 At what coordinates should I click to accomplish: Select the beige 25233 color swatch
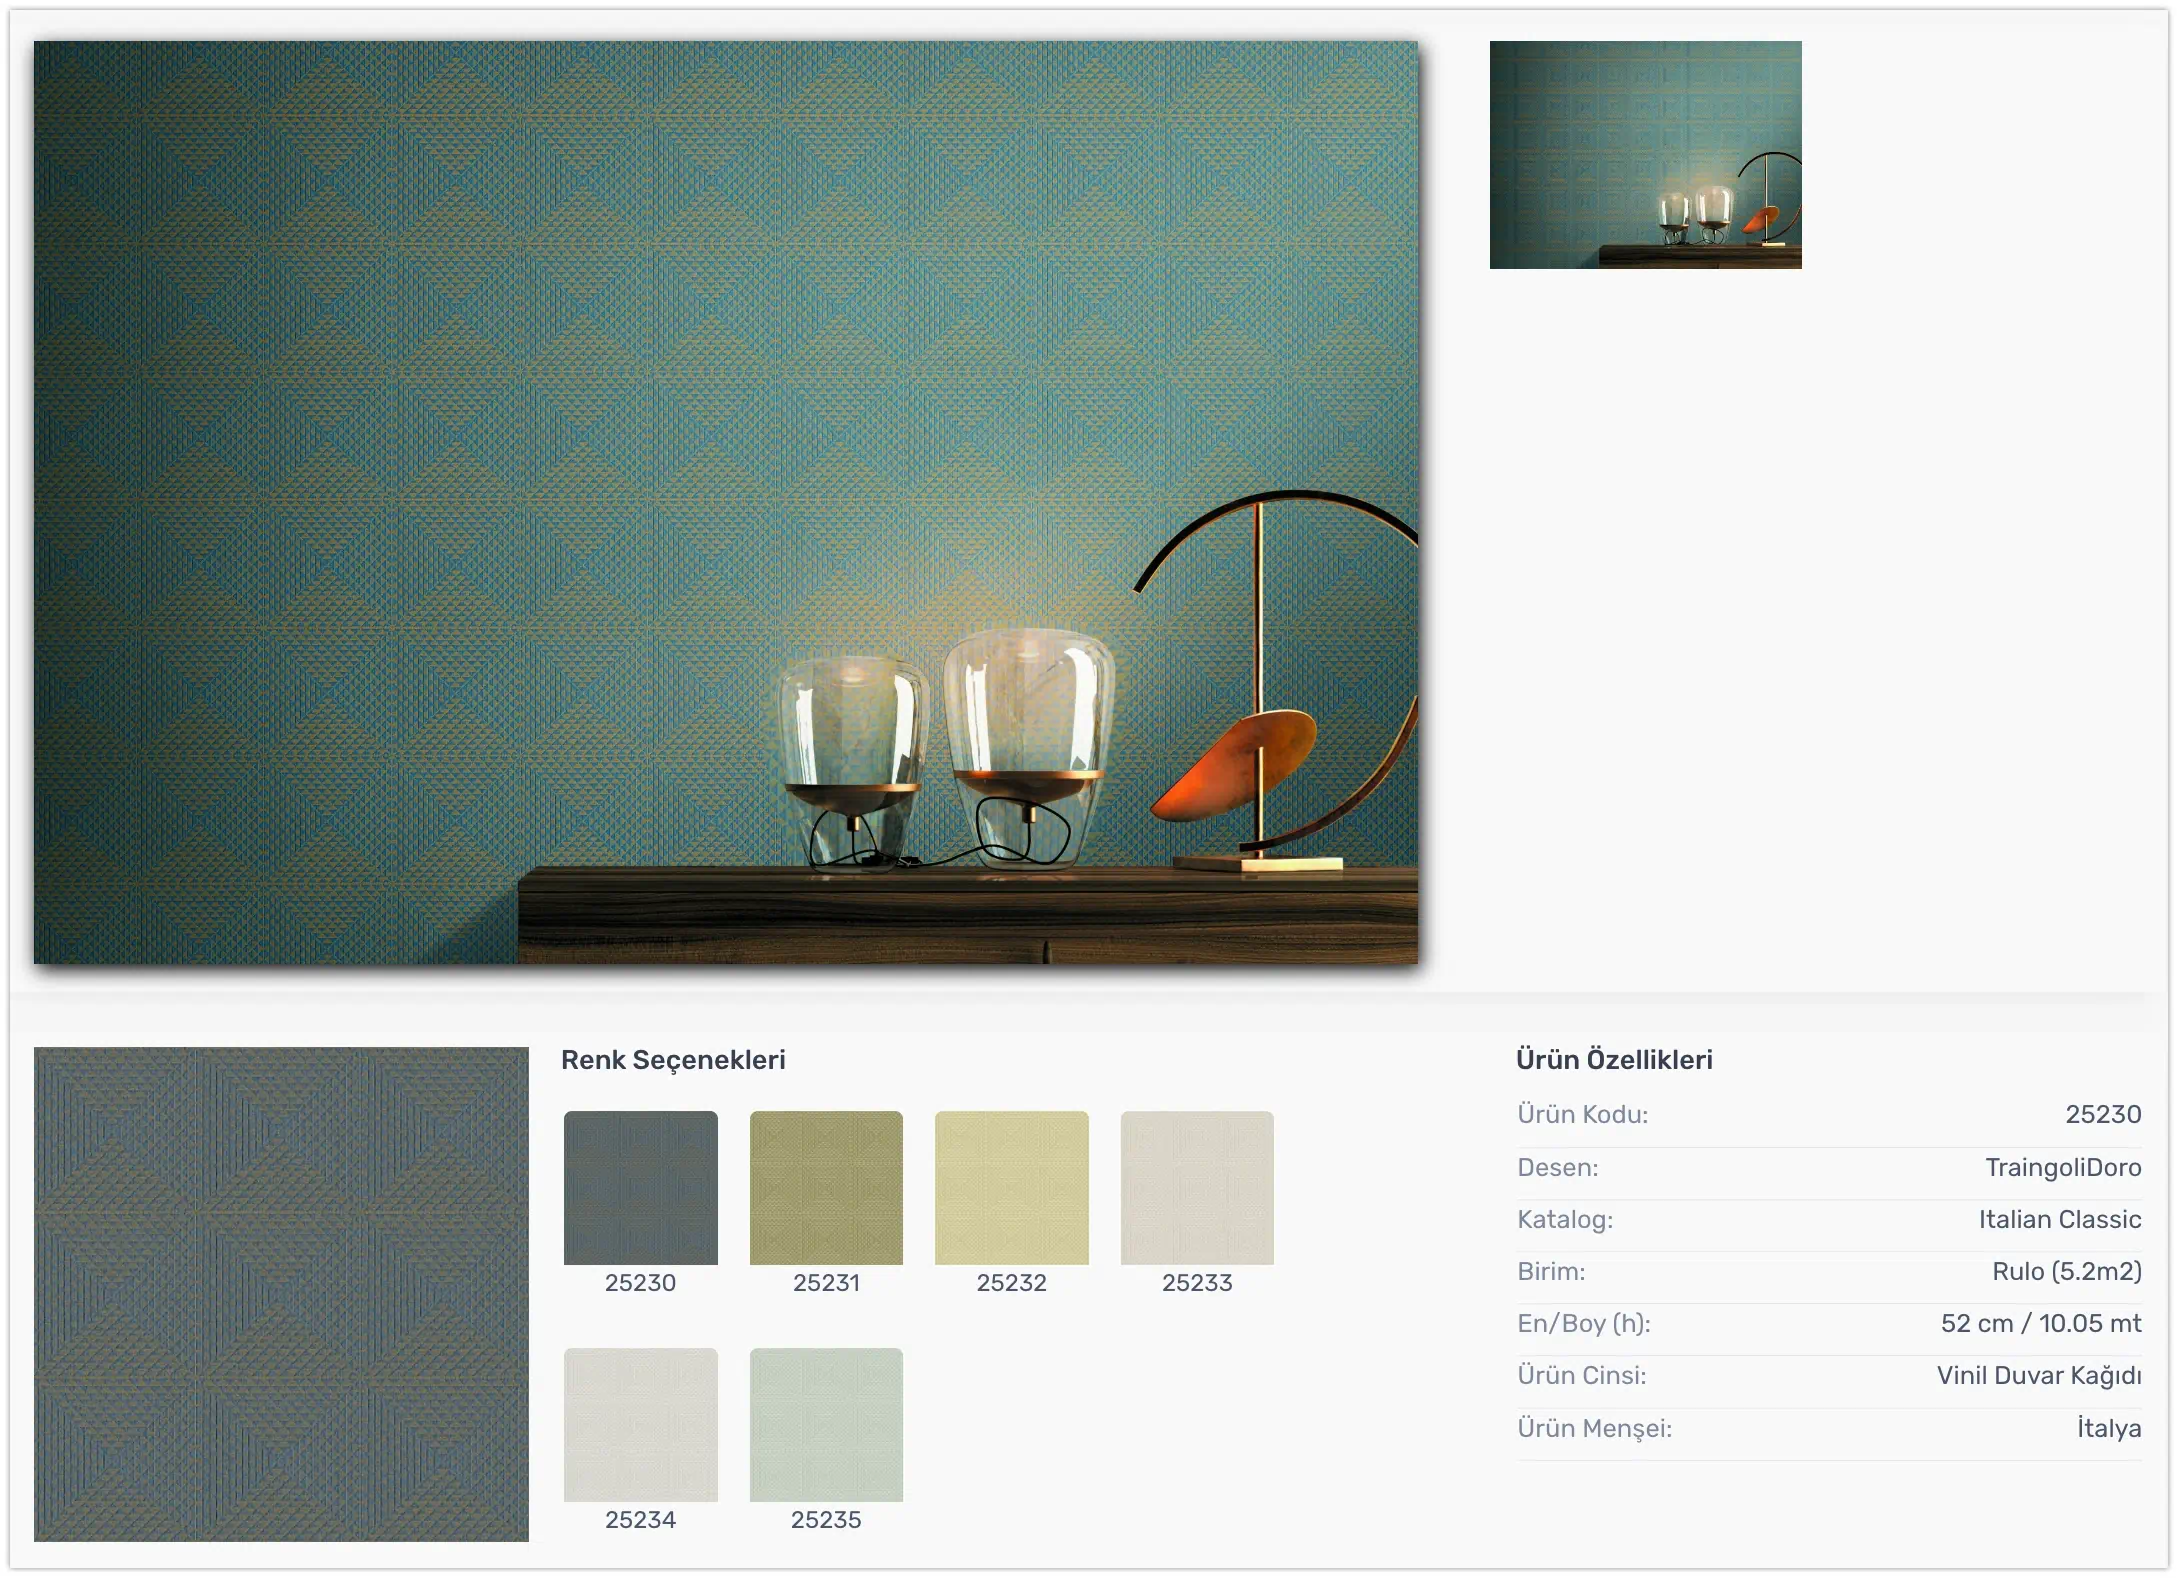point(1197,1187)
